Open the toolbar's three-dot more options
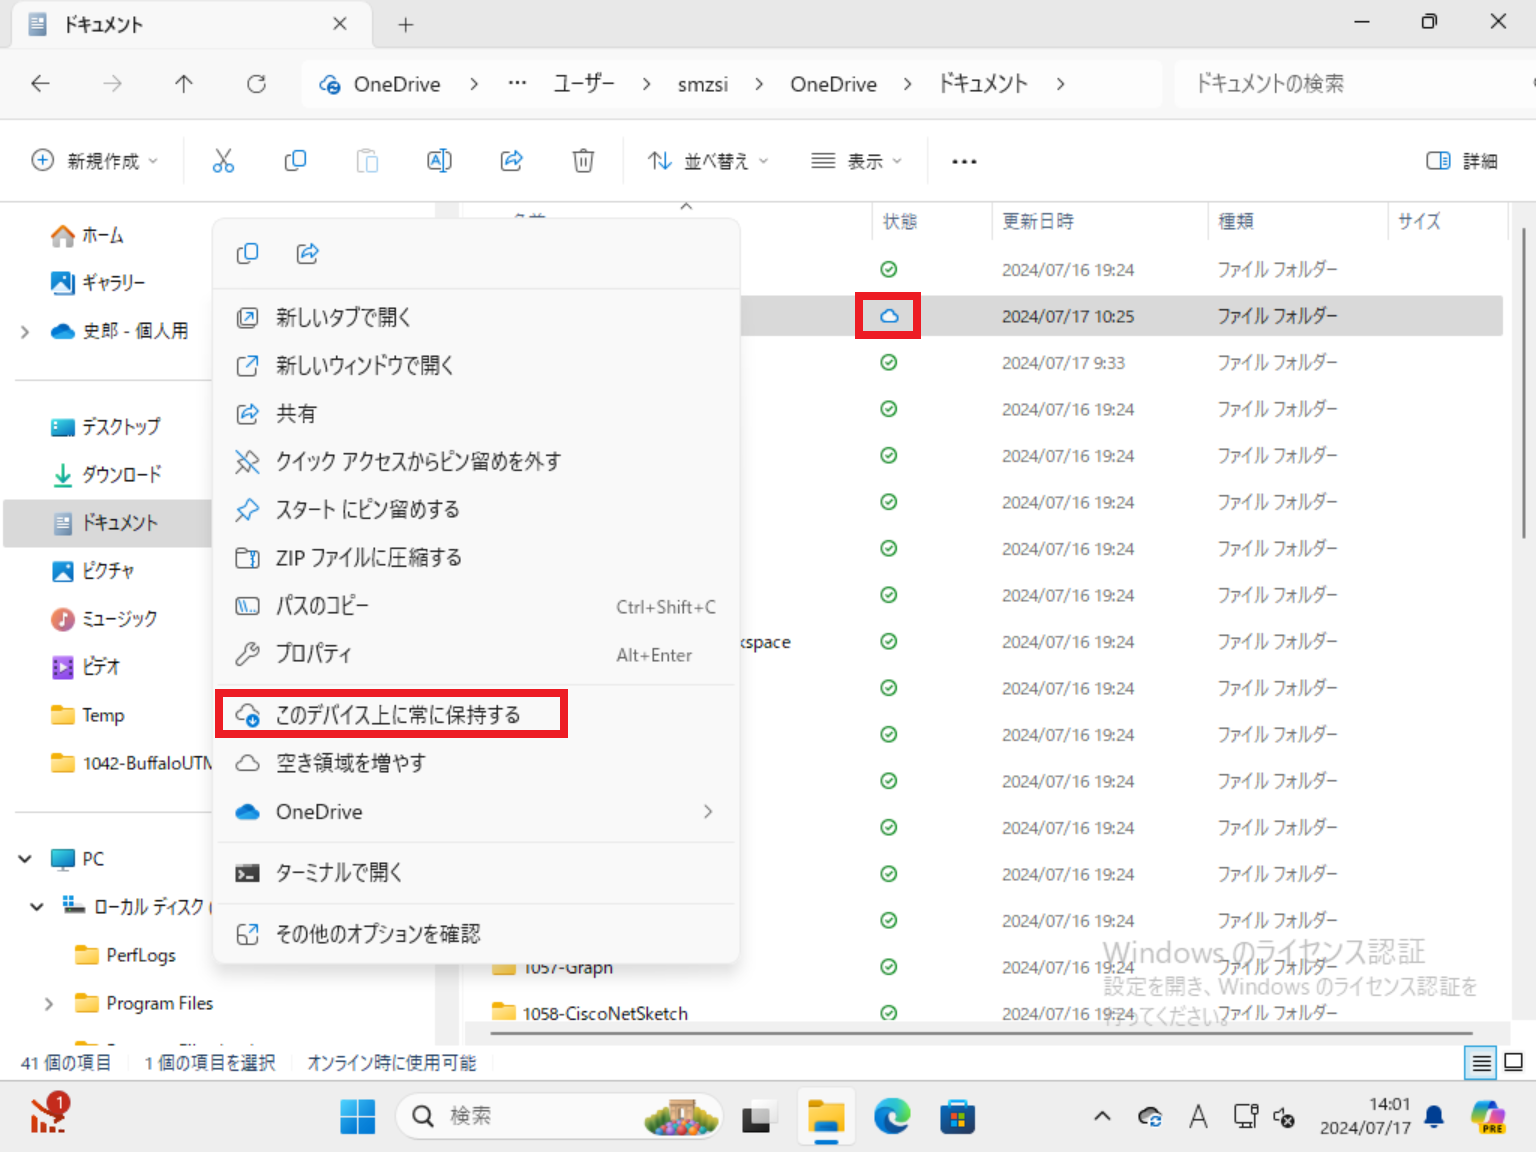Viewport: 1536px width, 1152px height. coord(964,161)
